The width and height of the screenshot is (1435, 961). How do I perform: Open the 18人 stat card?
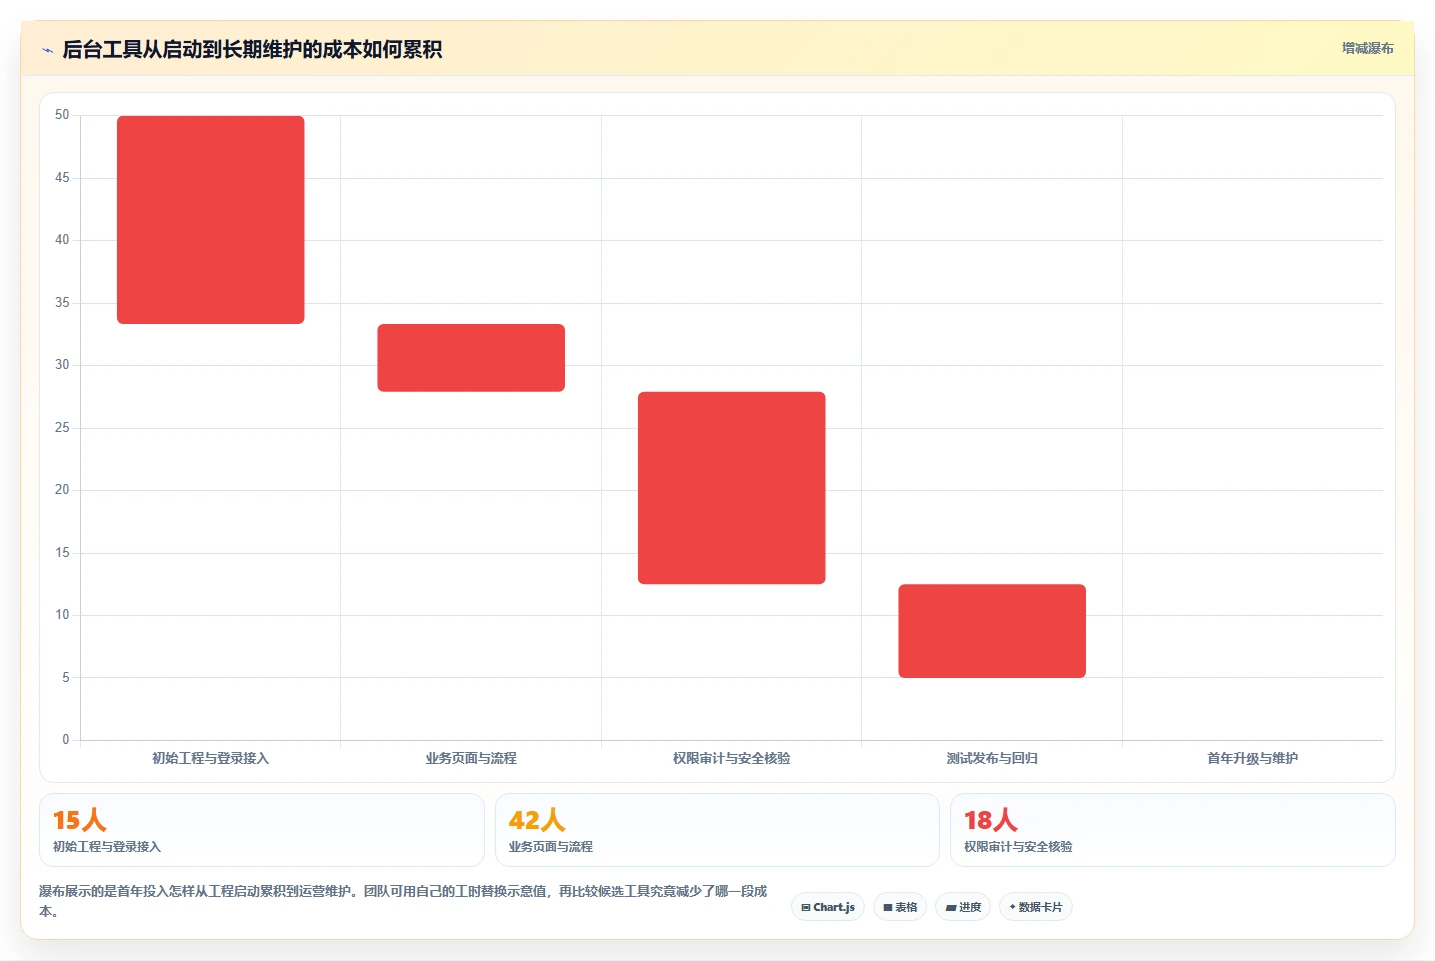point(1172,830)
